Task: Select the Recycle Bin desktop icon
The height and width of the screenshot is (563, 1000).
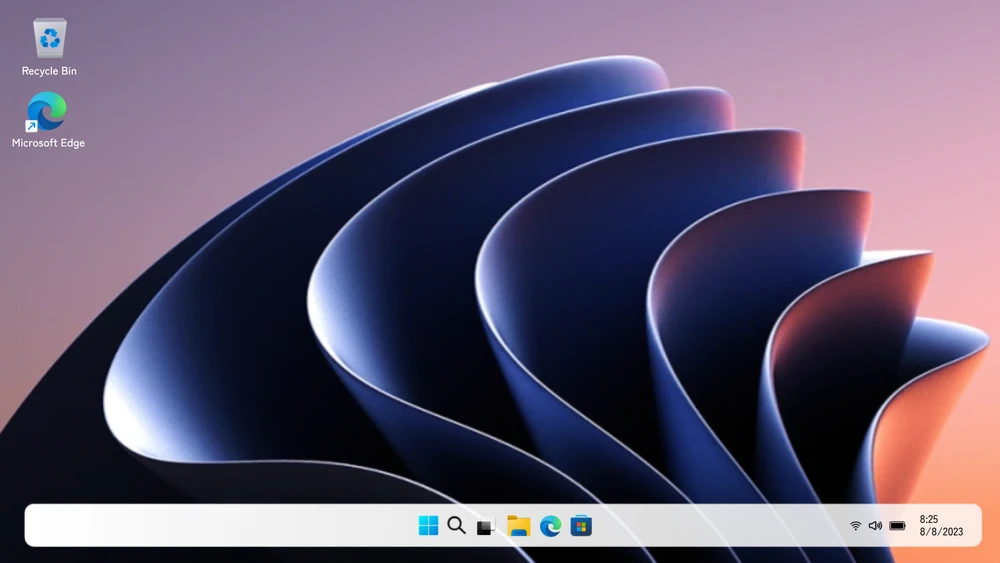Action: coord(49,38)
